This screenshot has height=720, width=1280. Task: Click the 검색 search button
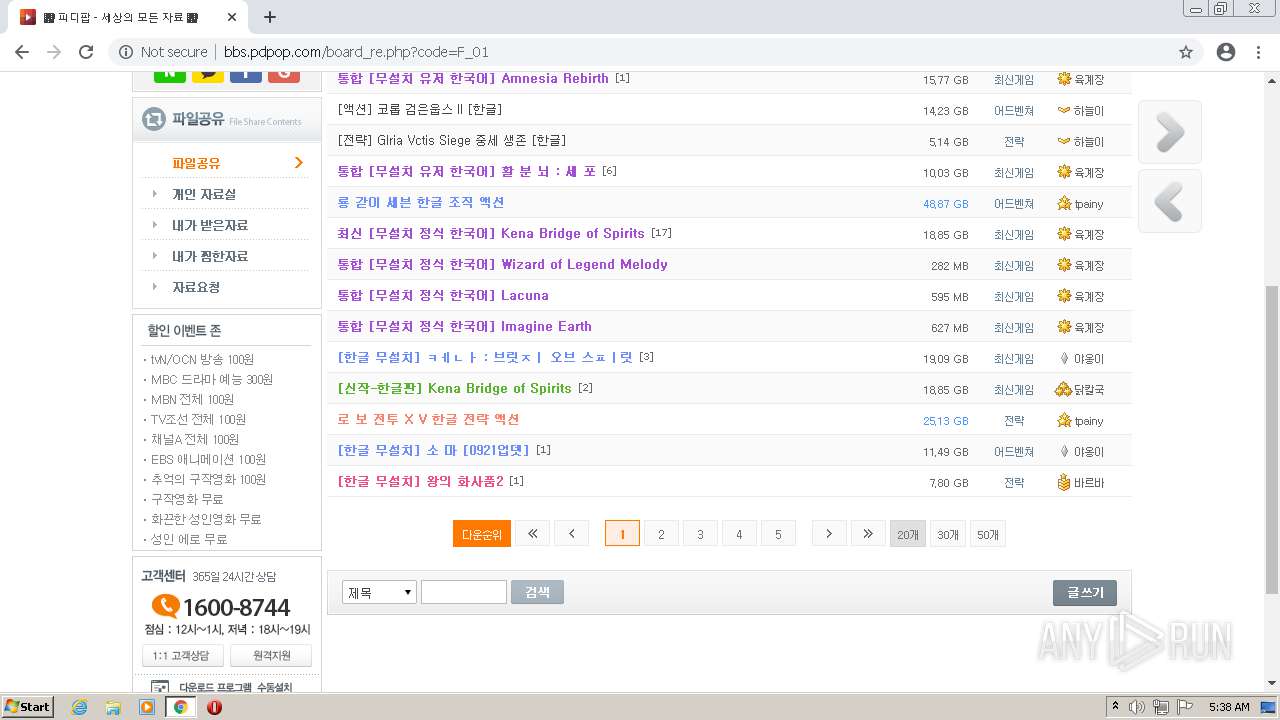point(537,592)
